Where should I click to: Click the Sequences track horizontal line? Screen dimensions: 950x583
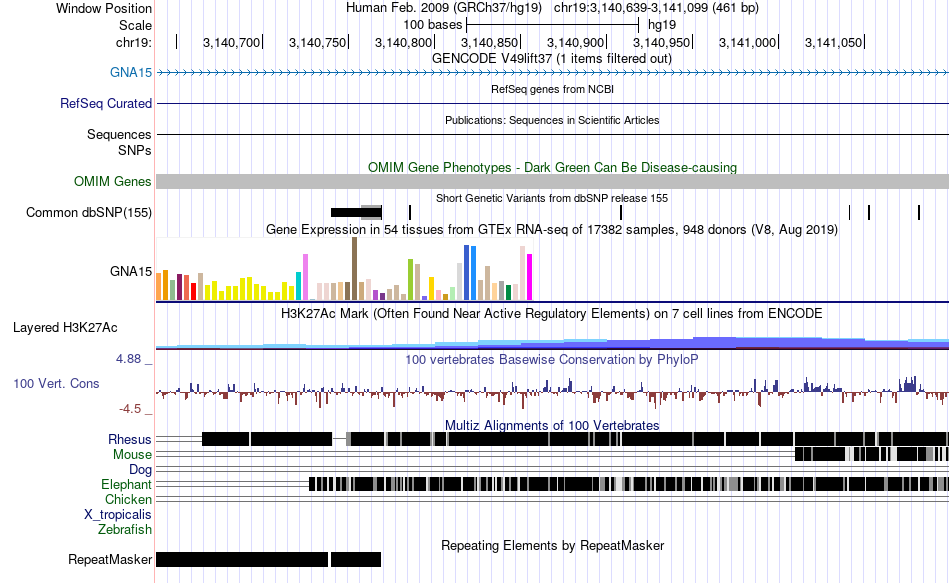(552, 135)
